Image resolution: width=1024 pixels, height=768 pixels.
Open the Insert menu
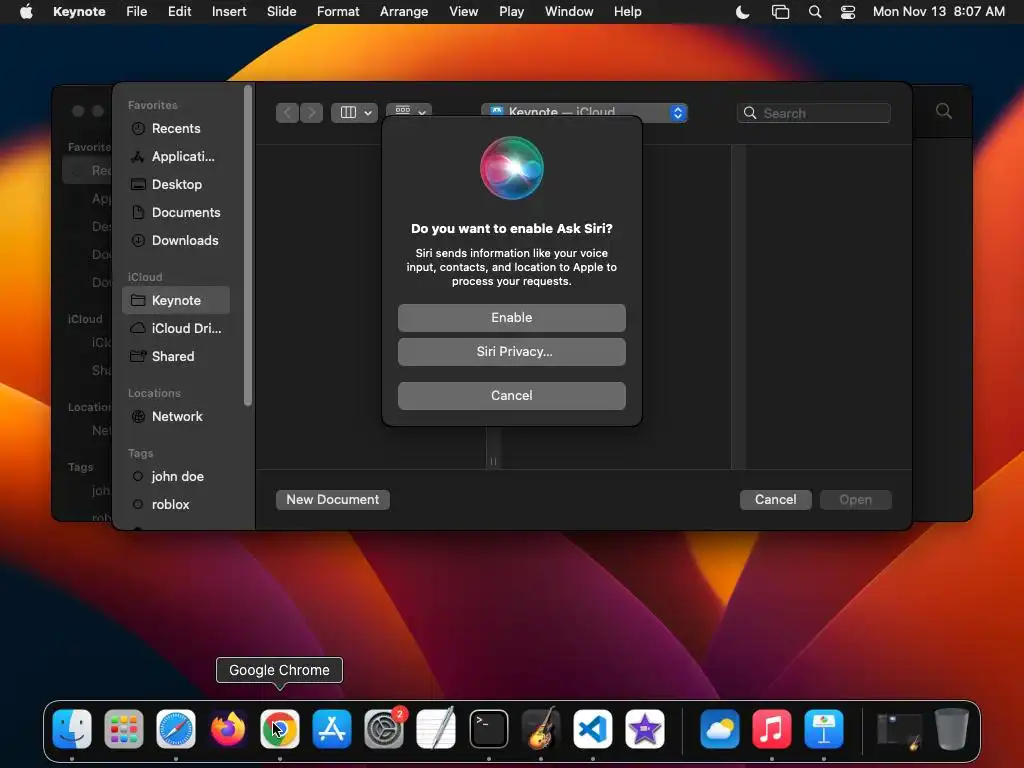tap(229, 11)
